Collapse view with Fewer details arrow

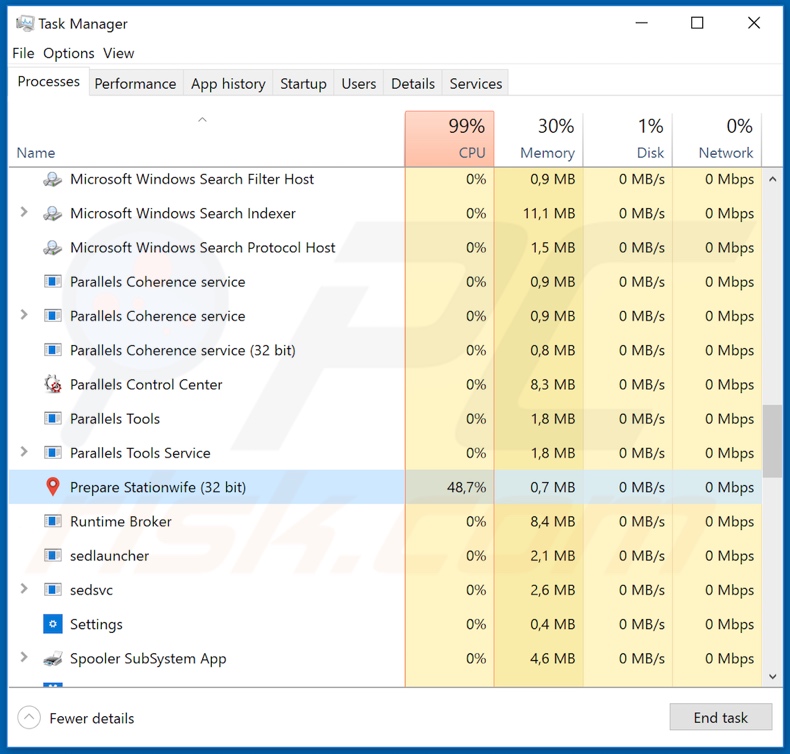[x=29, y=717]
